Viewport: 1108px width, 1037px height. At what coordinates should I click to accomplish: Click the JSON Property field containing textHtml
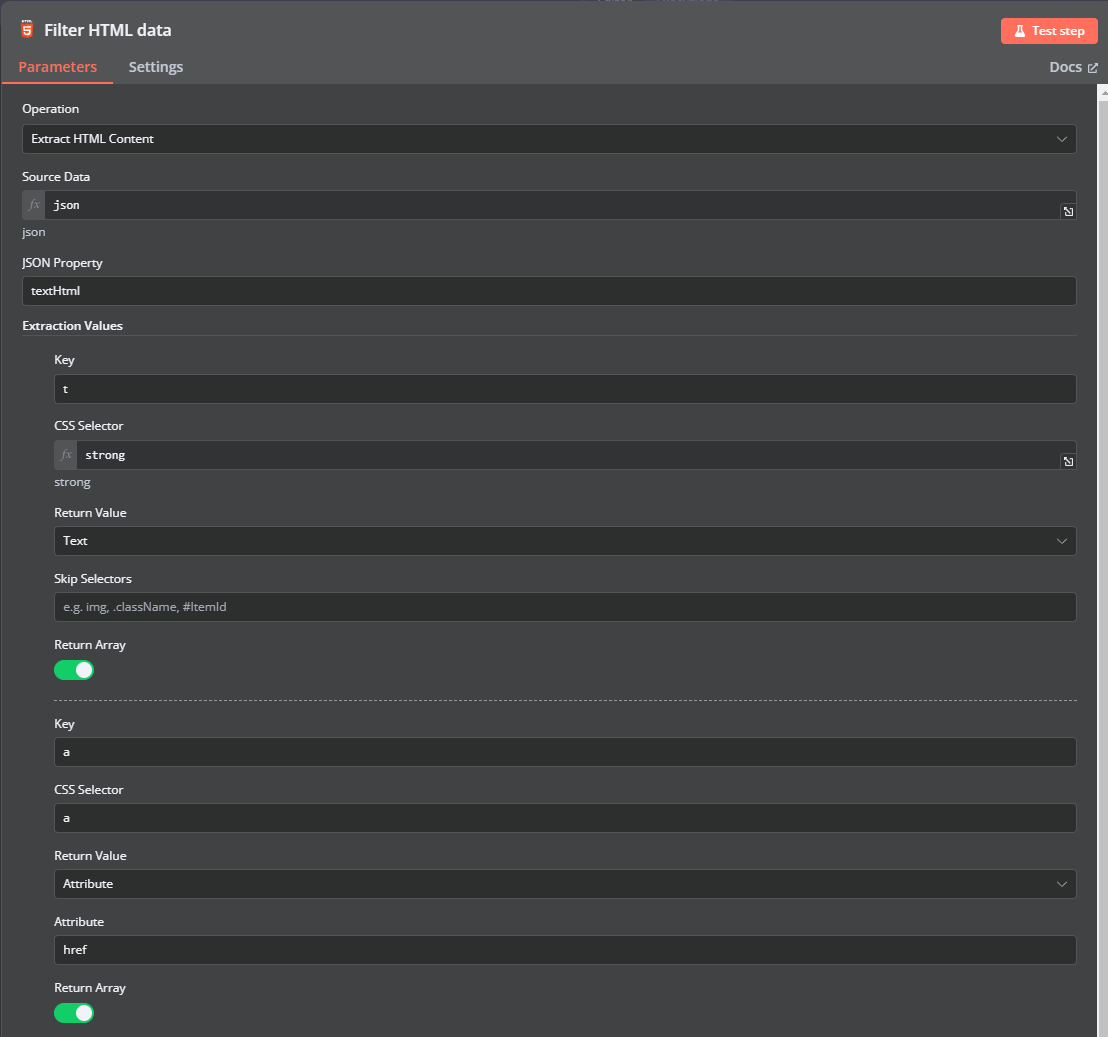(x=548, y=291)
